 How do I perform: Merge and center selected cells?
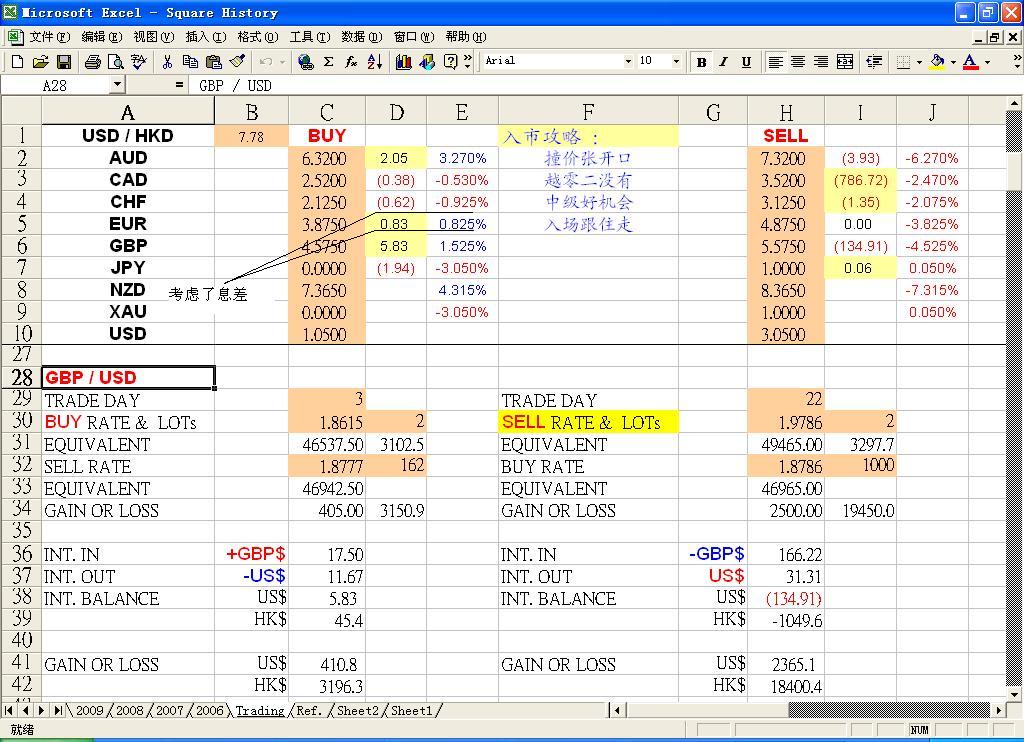(844, 61)
